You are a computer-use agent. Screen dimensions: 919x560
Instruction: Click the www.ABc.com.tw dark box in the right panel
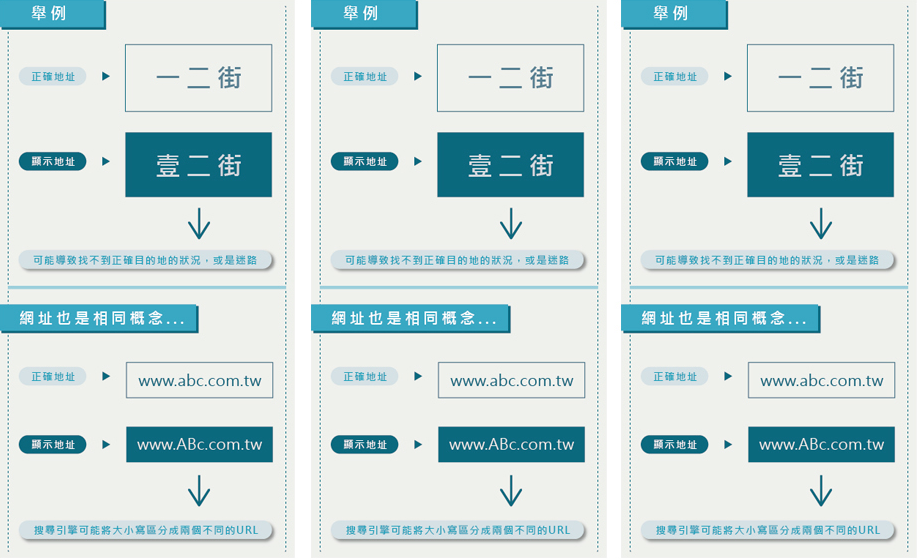821,444
